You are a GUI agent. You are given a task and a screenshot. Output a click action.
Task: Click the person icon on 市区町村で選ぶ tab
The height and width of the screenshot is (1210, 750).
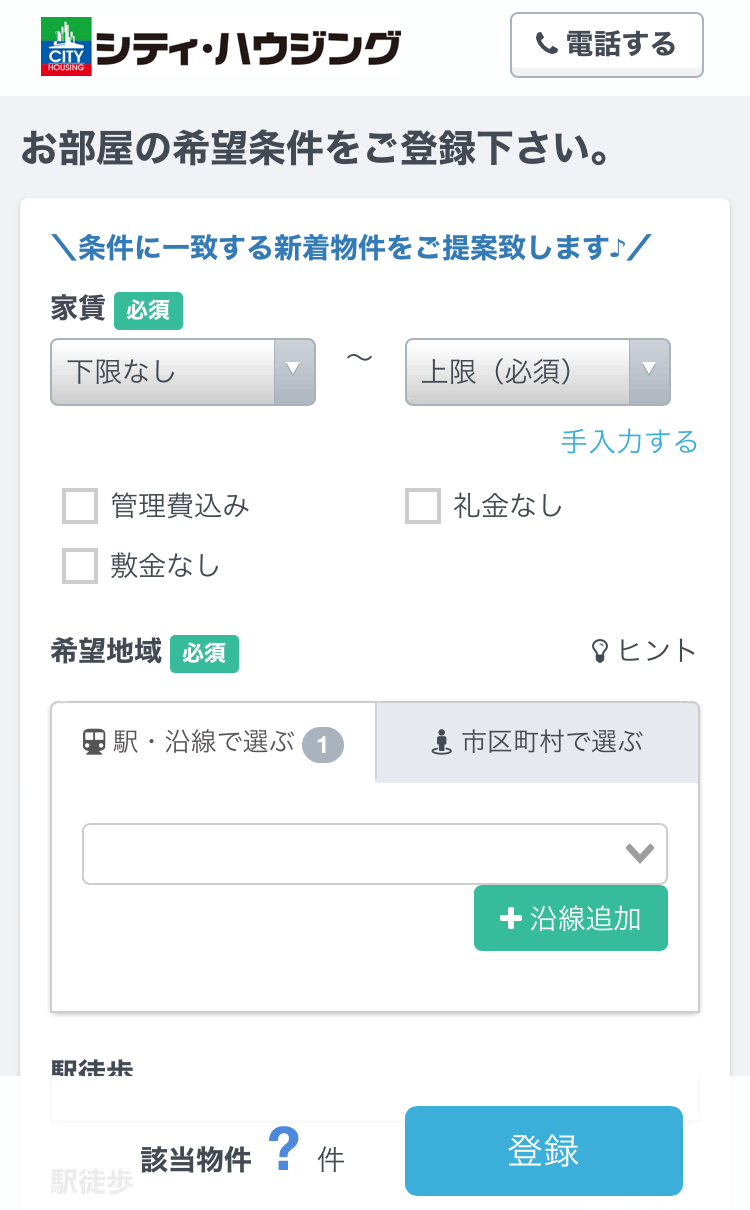[x=443, y=742]
